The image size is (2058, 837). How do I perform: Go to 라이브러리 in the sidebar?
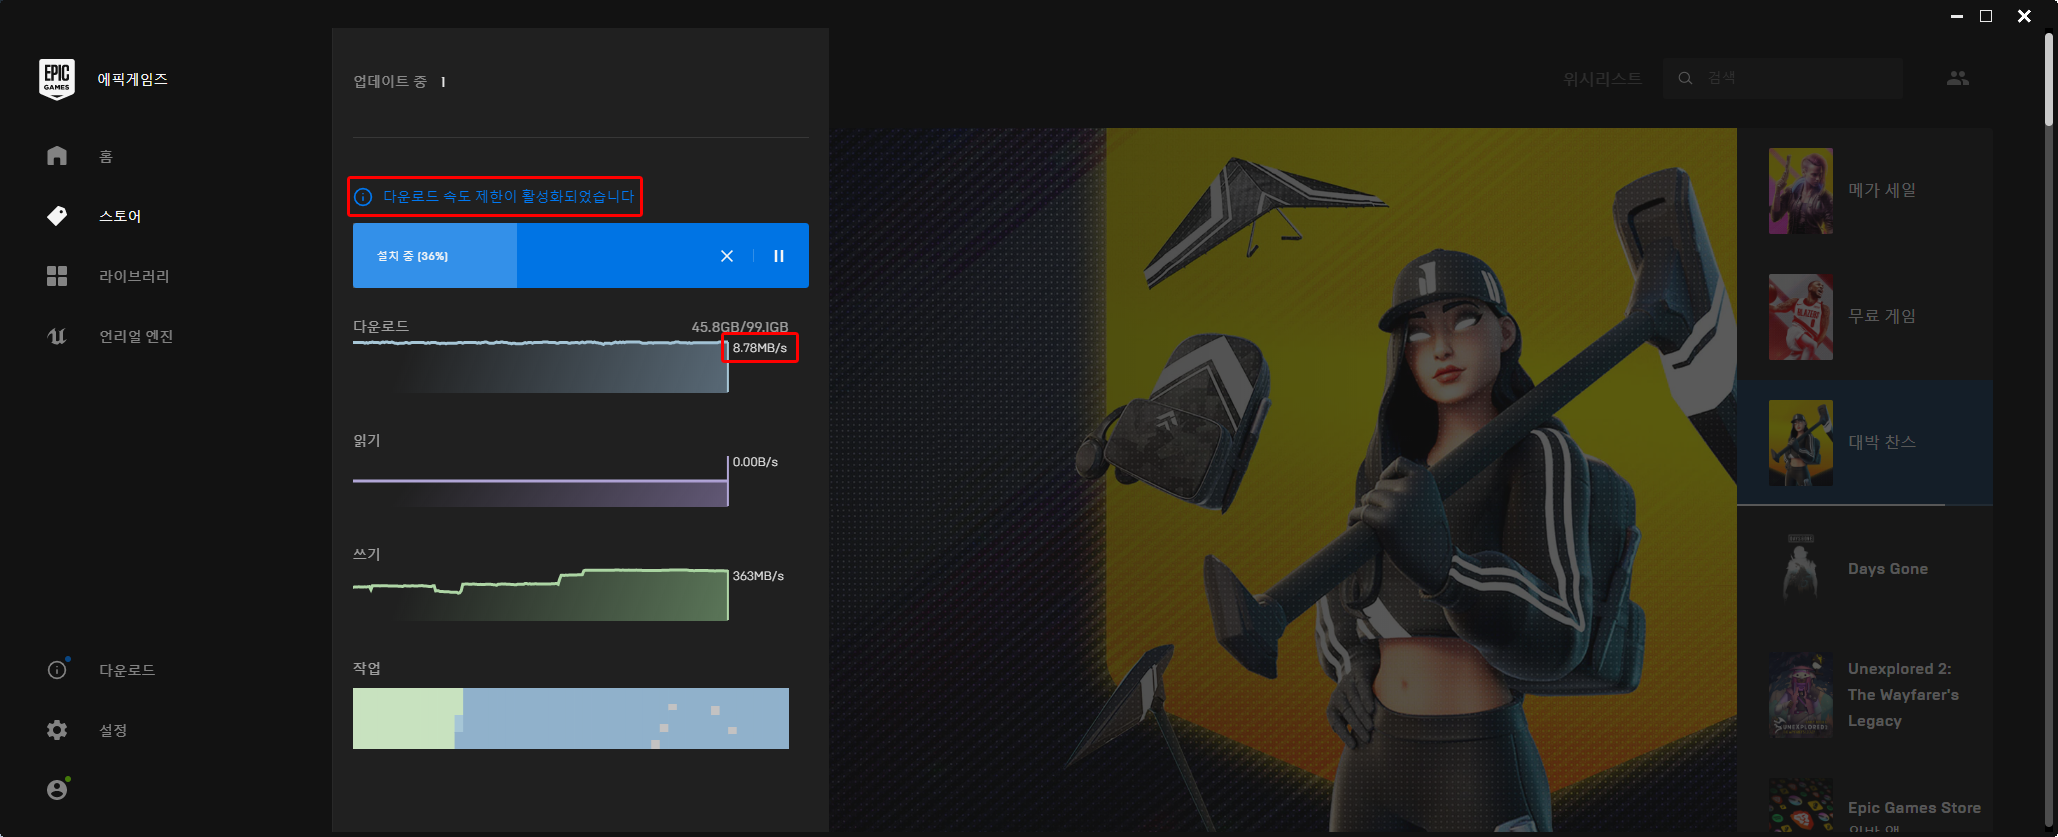(x=134, y=276)
